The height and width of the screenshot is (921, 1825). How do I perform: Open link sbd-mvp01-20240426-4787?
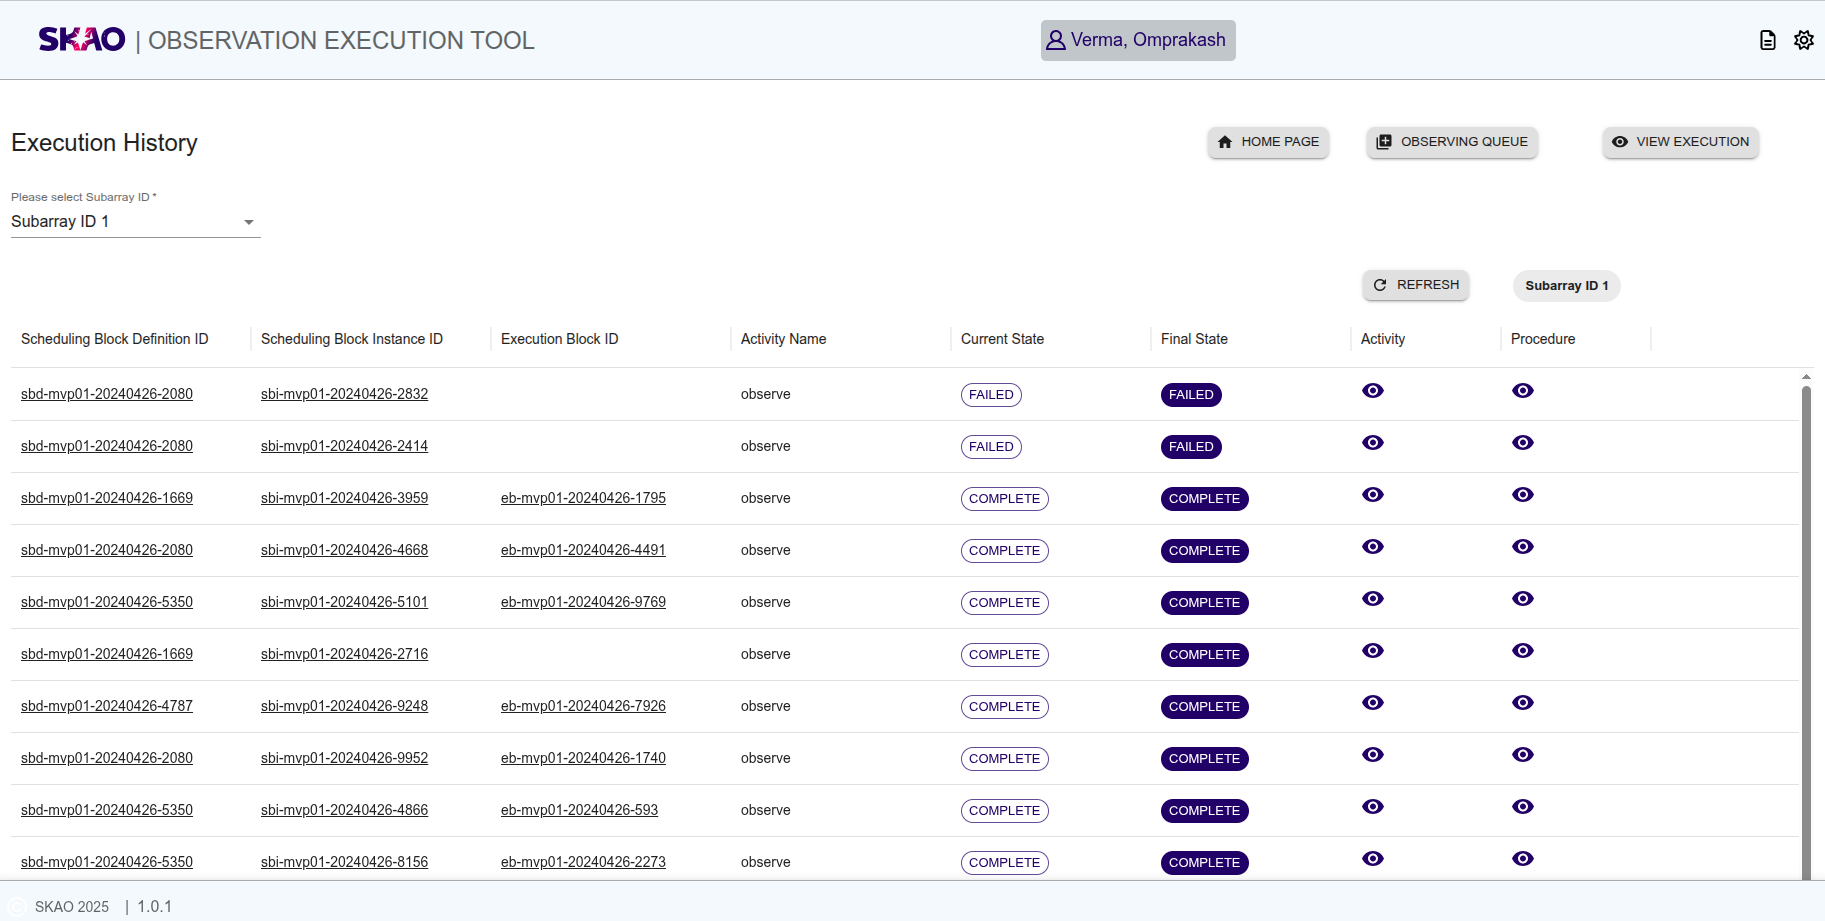tap(107, 706)
